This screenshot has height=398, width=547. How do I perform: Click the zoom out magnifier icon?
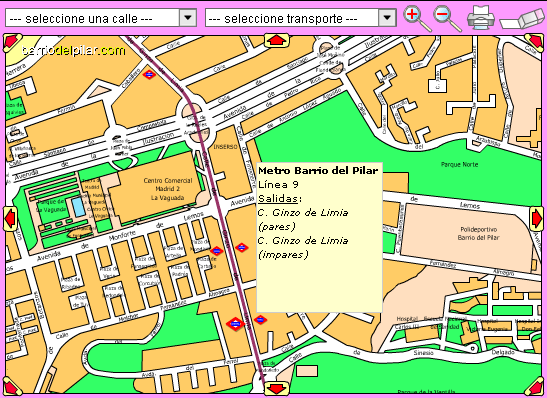point(447,18)
